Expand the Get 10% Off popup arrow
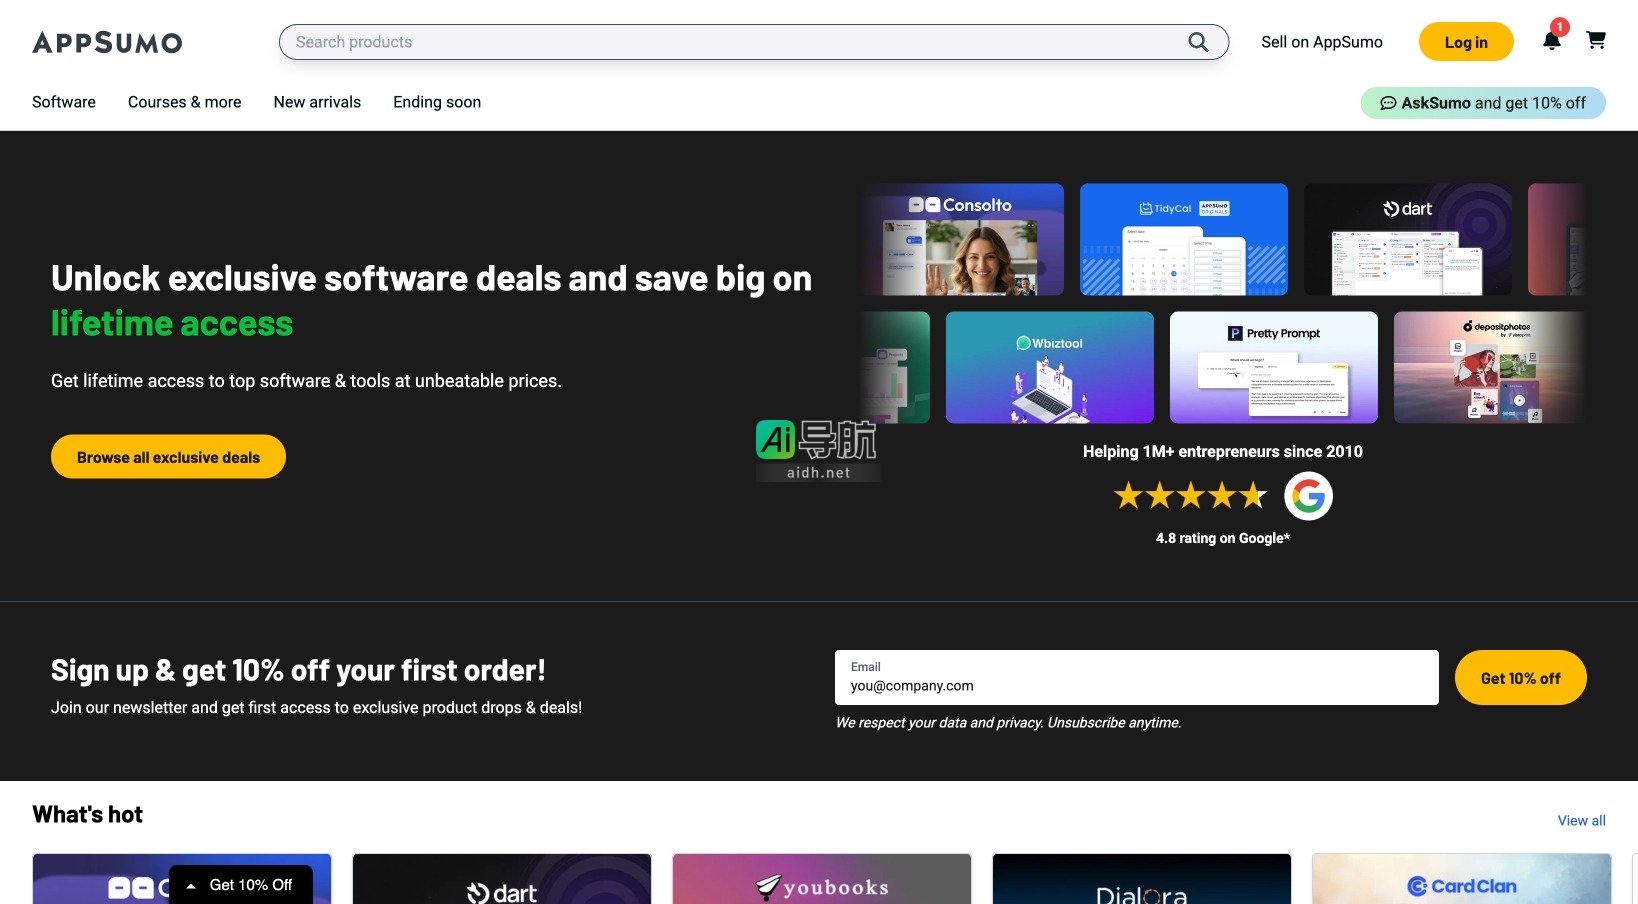The height and width of the screenshot is (904, 1638). [x=191, y=886]
